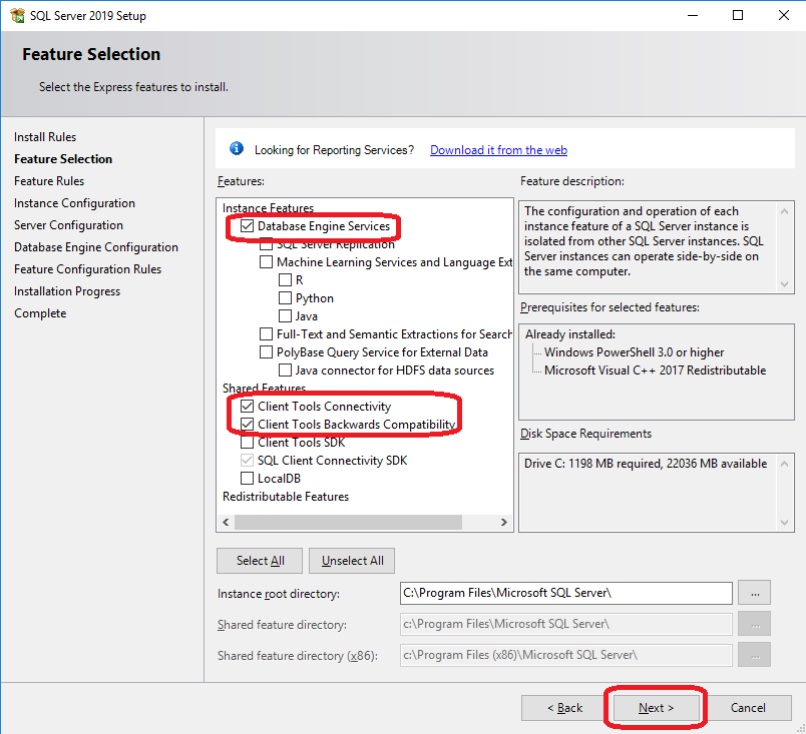Click the SQL Server Setup title bar icon
Image resolution: width=806 pixels, height=734 pixels.
[x=17, y=15]
